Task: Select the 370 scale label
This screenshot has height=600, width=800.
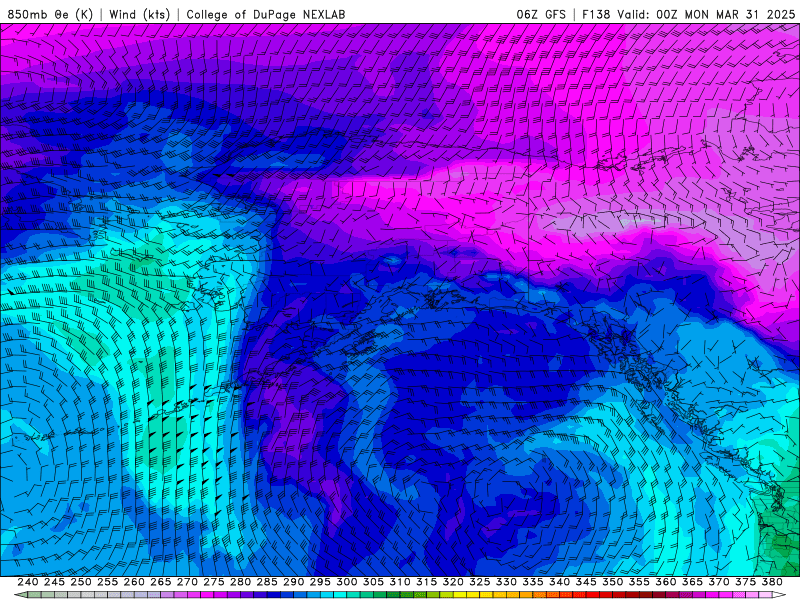Action: tap(718, 582)
